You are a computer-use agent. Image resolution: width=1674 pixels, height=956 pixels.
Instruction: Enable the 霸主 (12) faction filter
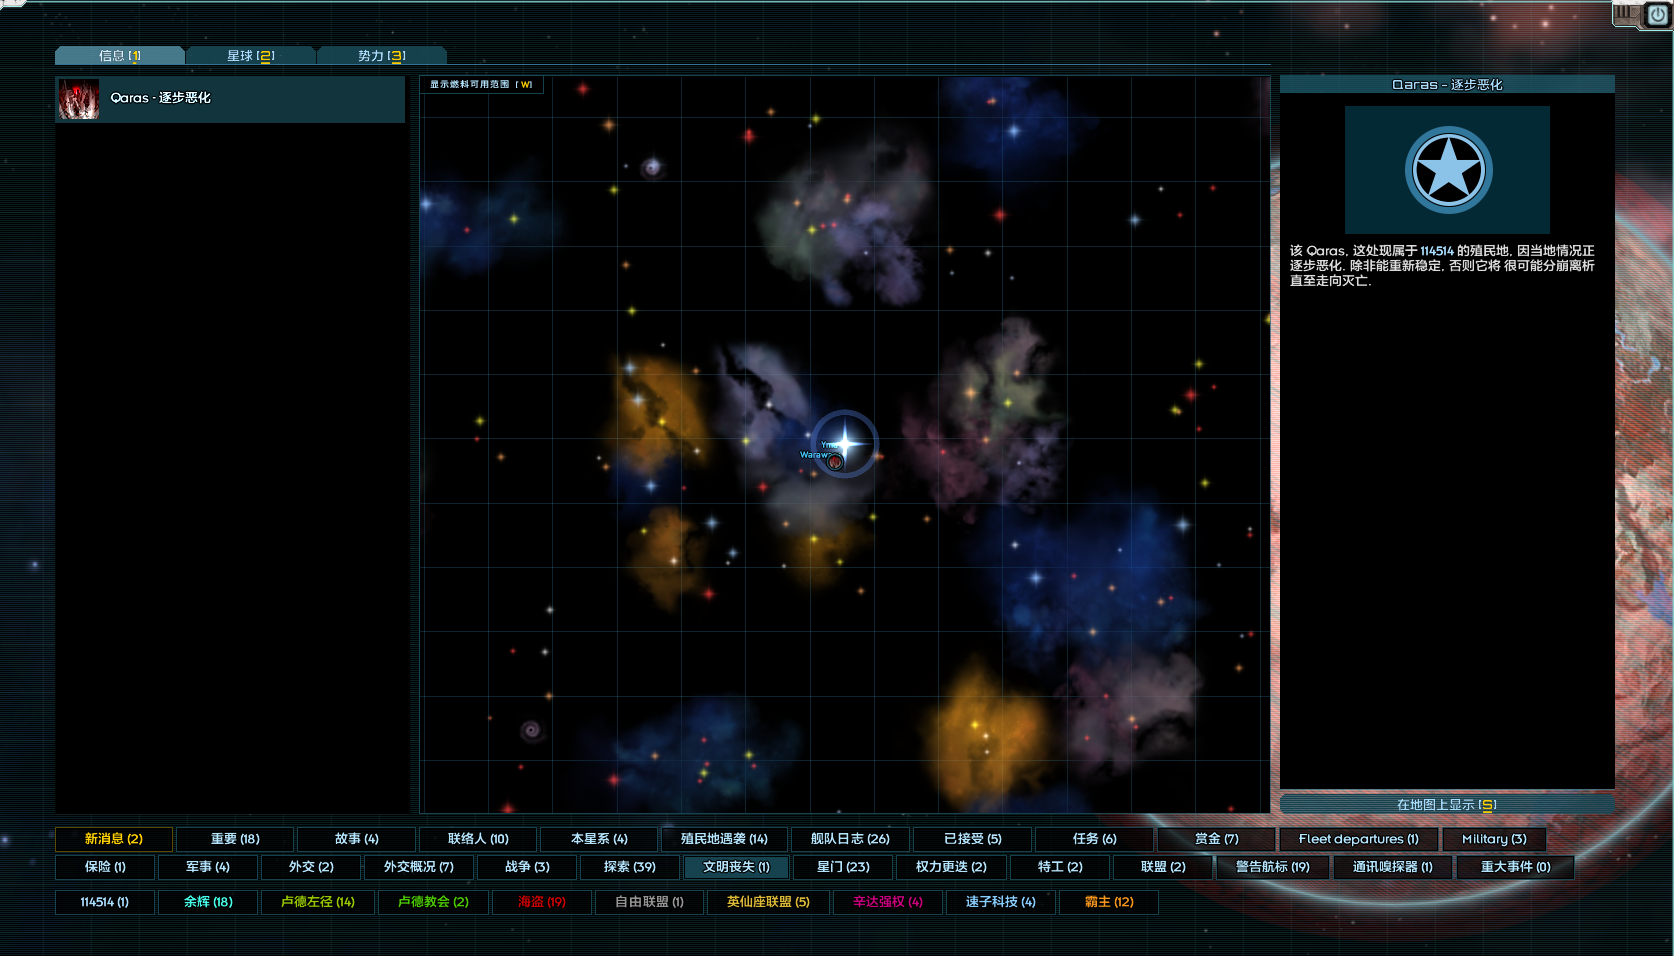1109,902
